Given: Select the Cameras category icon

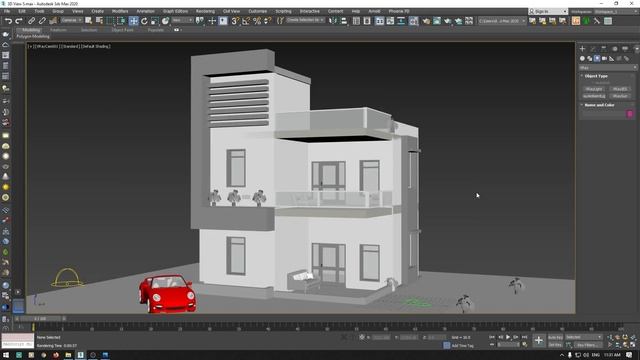Looking at the screenshot, I should pyautogui.click(x=604, y=58).
